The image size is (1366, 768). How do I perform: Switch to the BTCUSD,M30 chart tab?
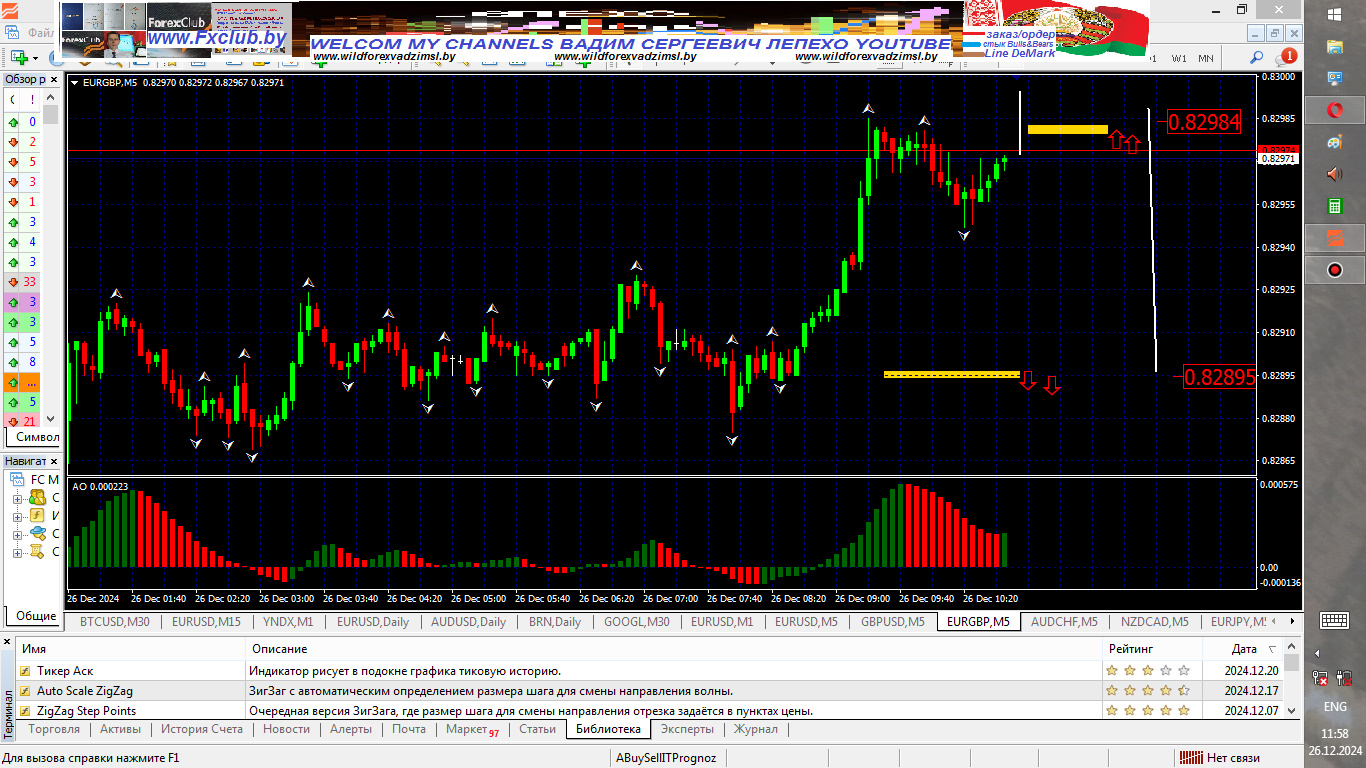pos(114,622)
